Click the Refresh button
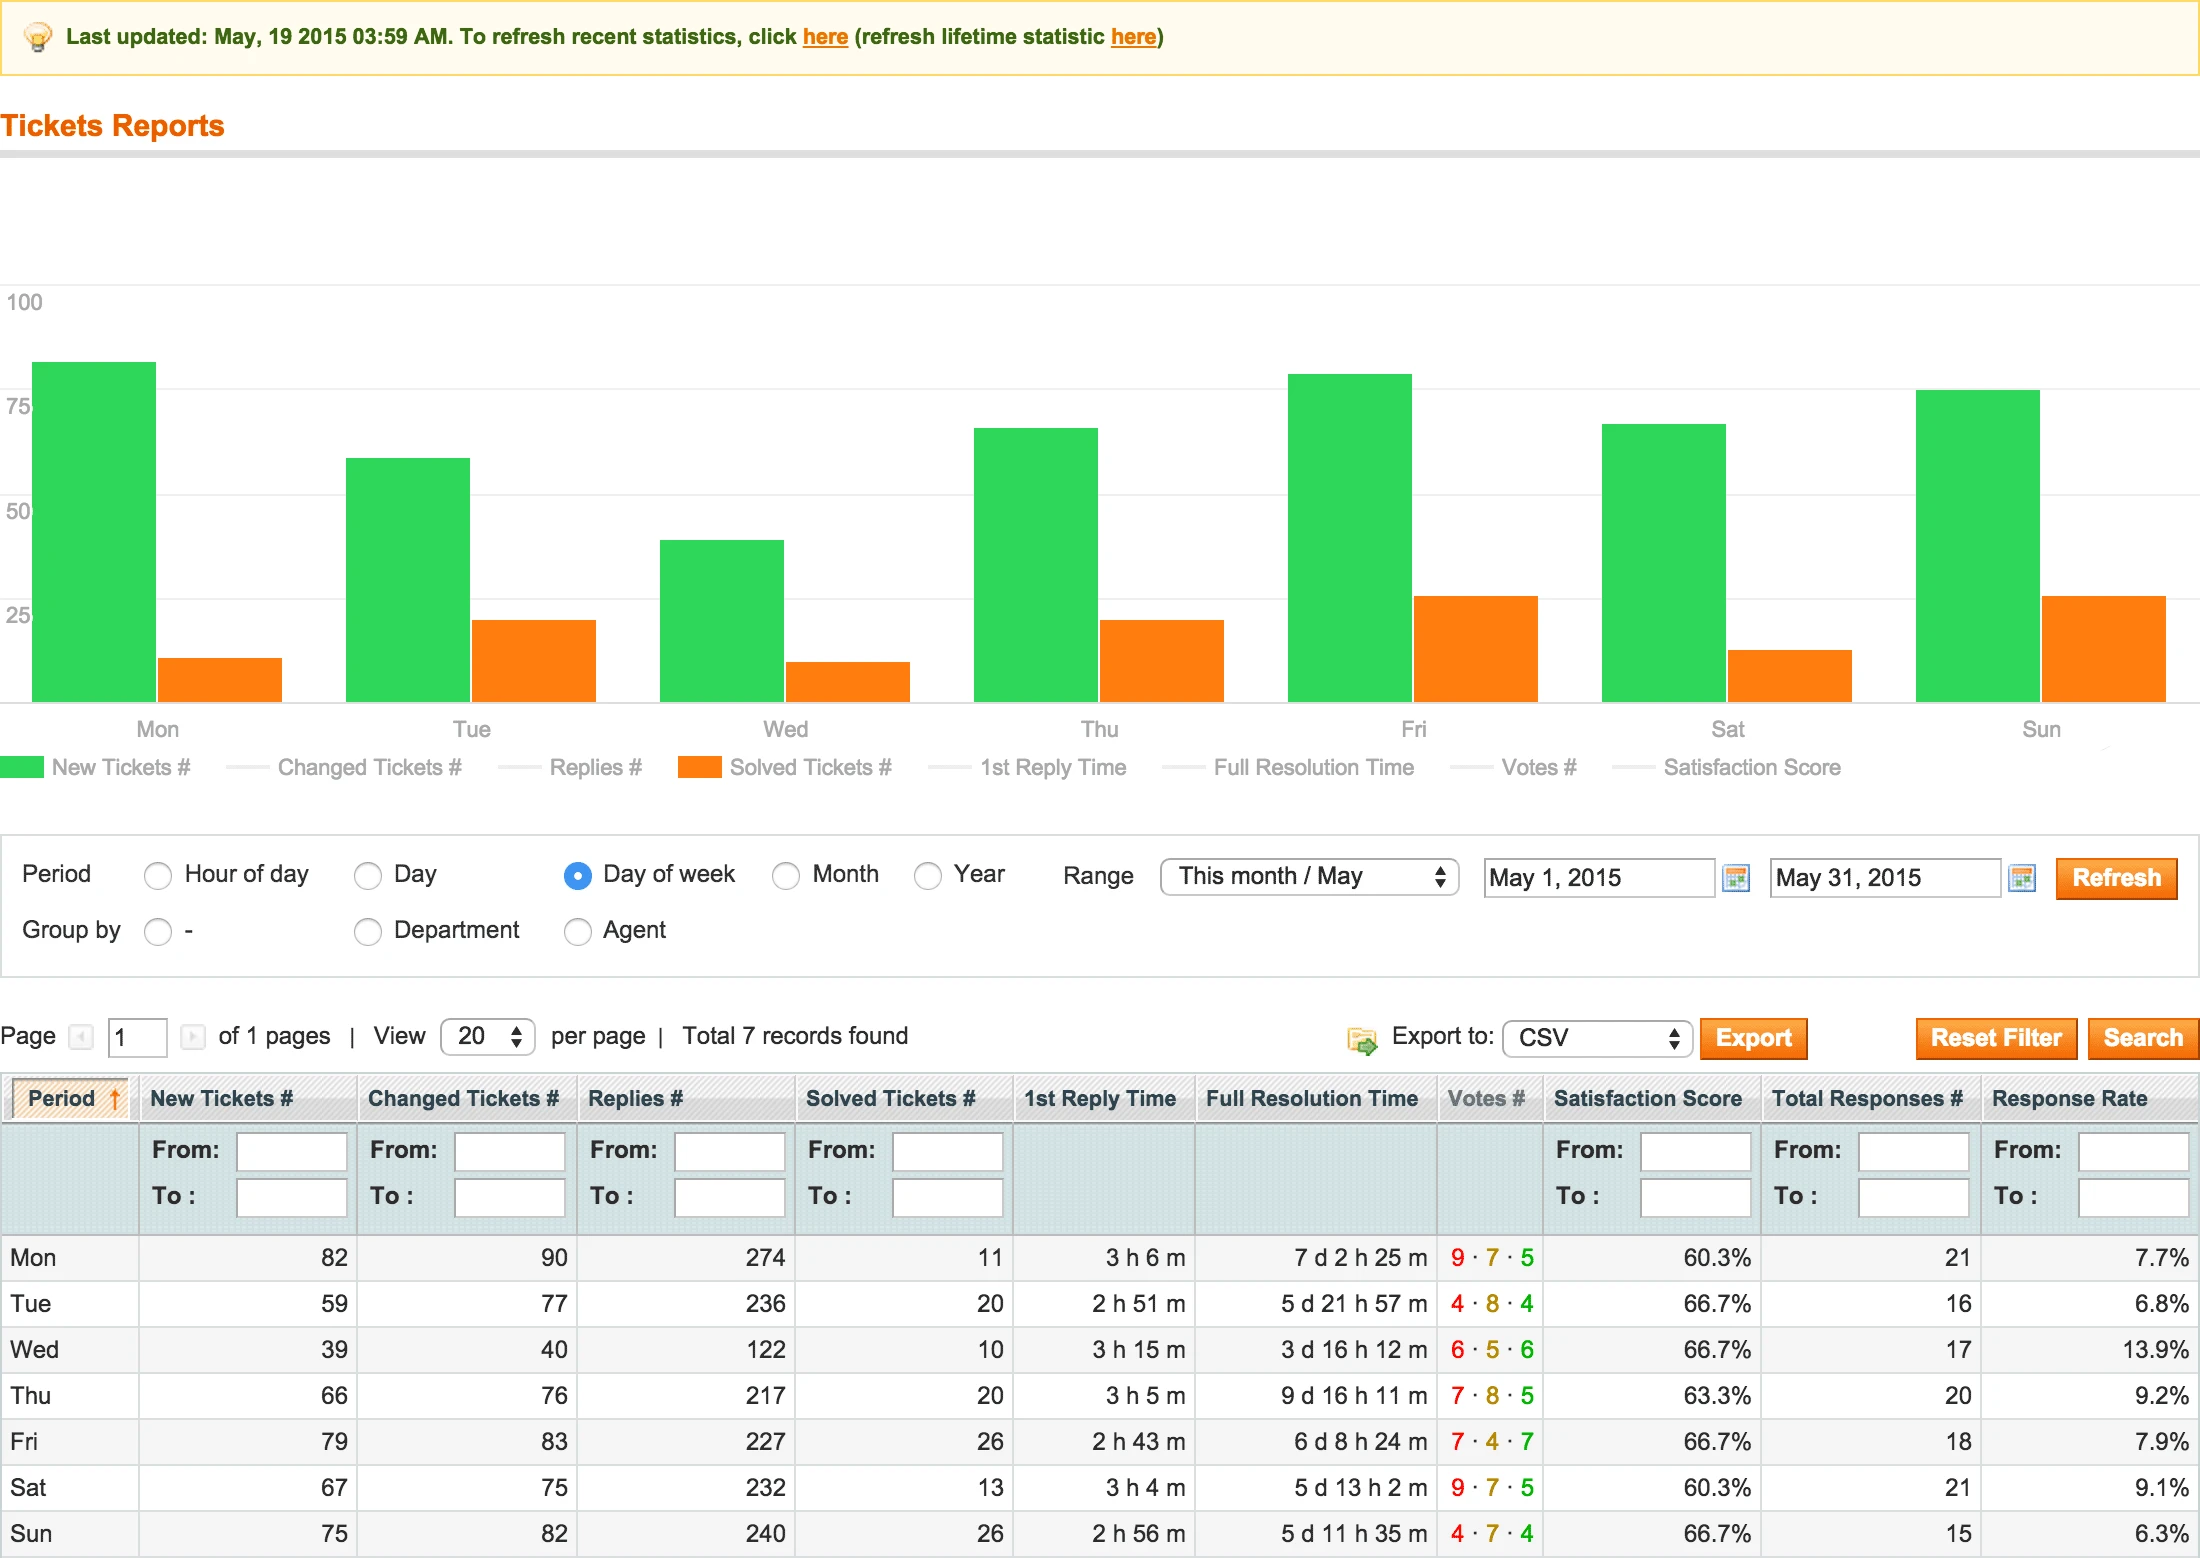Image resolution: width=2200 pixels, height=1558 pixels. coord(2116,878)
